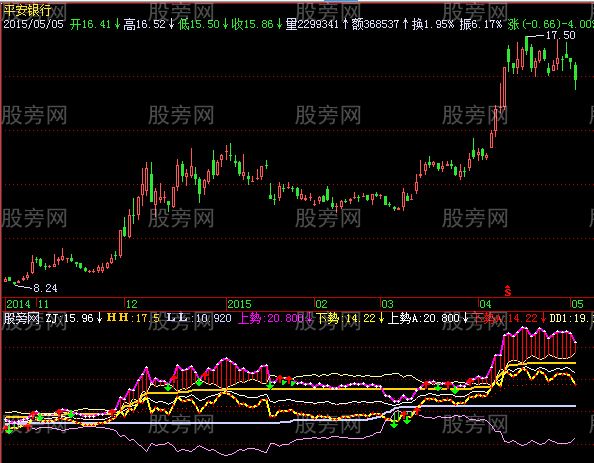
Task: Click the white 上势A:20.800 indicator label
Action: (x=424, y=318)
